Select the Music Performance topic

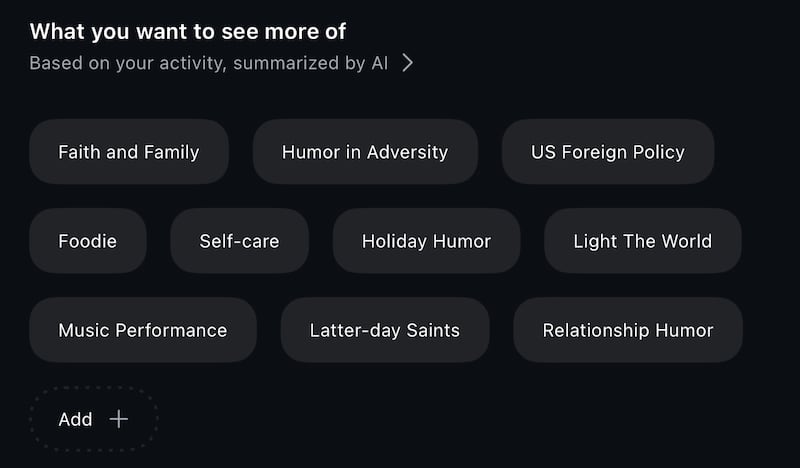143,330
